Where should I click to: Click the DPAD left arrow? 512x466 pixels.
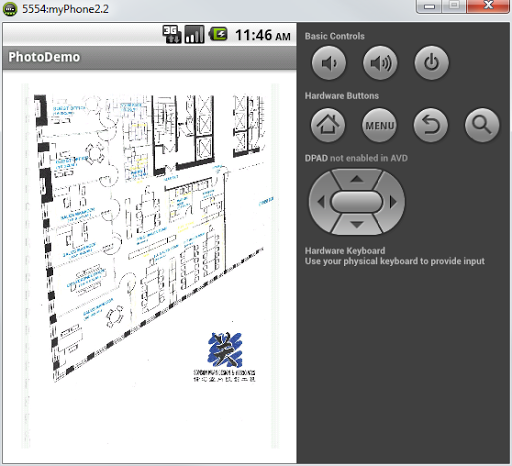(321, 202)
